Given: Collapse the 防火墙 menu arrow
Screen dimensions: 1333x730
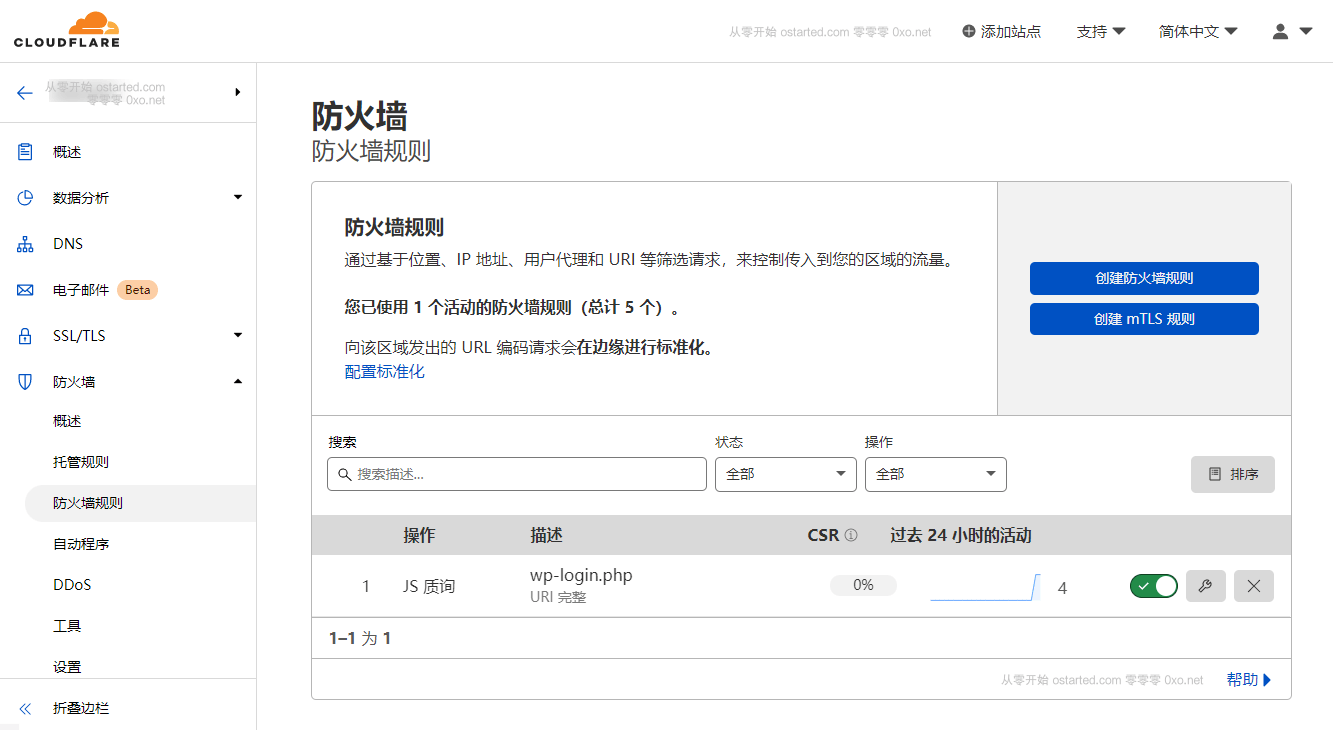Looking at the screenshot, I should tap(238, 381).
